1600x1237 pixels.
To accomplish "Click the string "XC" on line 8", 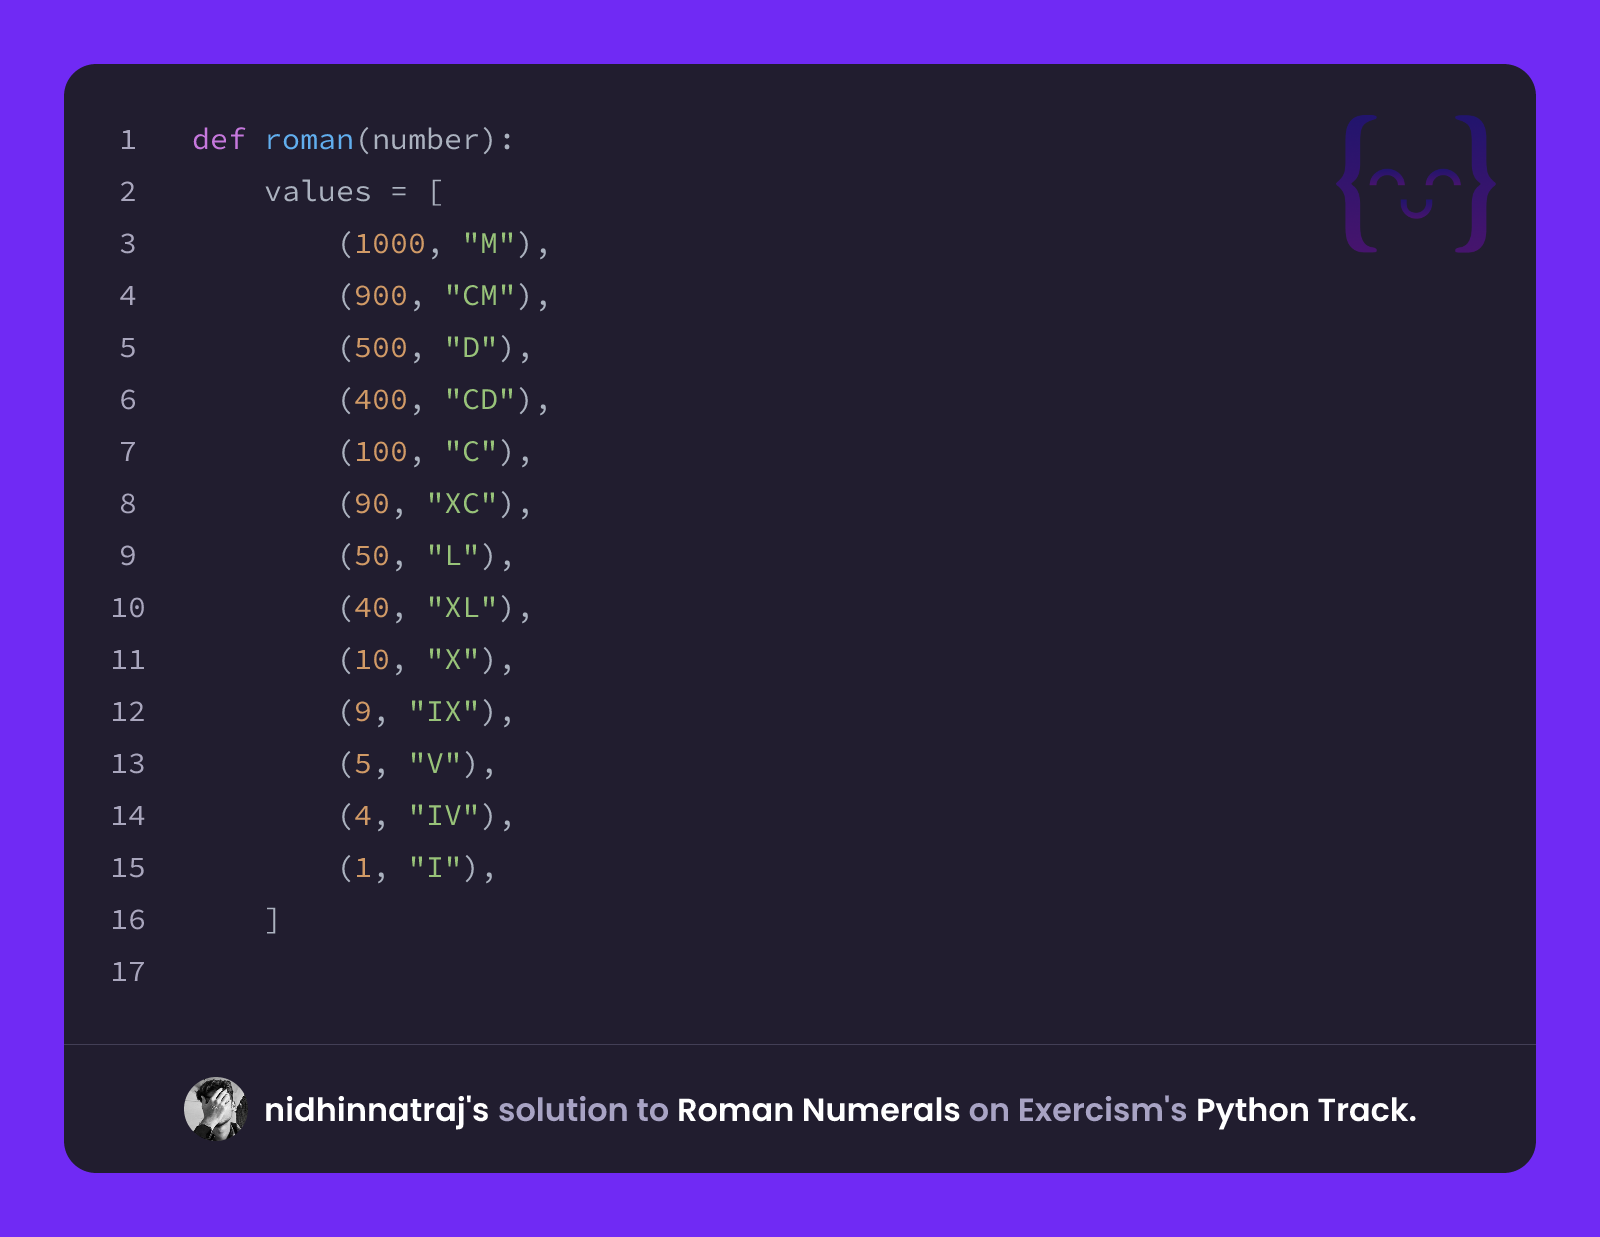I will (462, 504).
